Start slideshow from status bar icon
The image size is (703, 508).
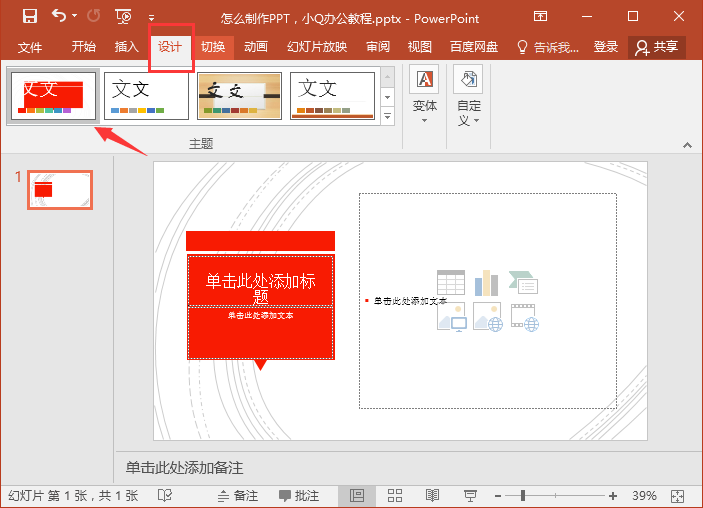[470, 496]
